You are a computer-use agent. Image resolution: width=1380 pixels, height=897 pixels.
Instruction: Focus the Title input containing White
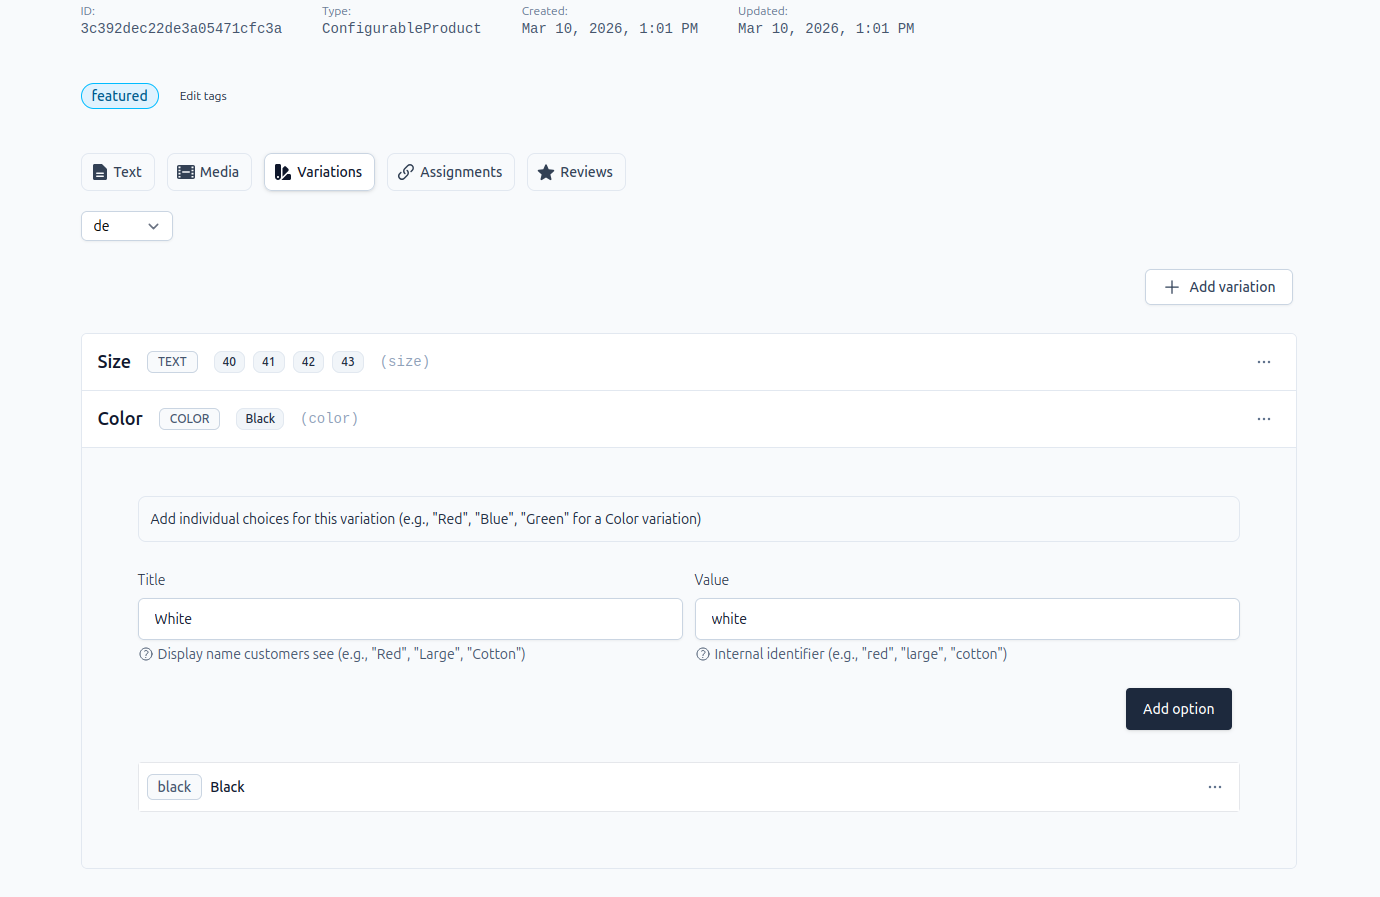410,619
